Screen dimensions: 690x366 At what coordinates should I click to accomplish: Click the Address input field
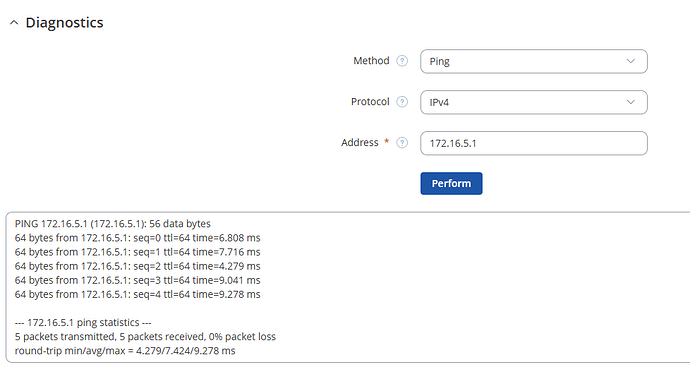tap(534, 143)
